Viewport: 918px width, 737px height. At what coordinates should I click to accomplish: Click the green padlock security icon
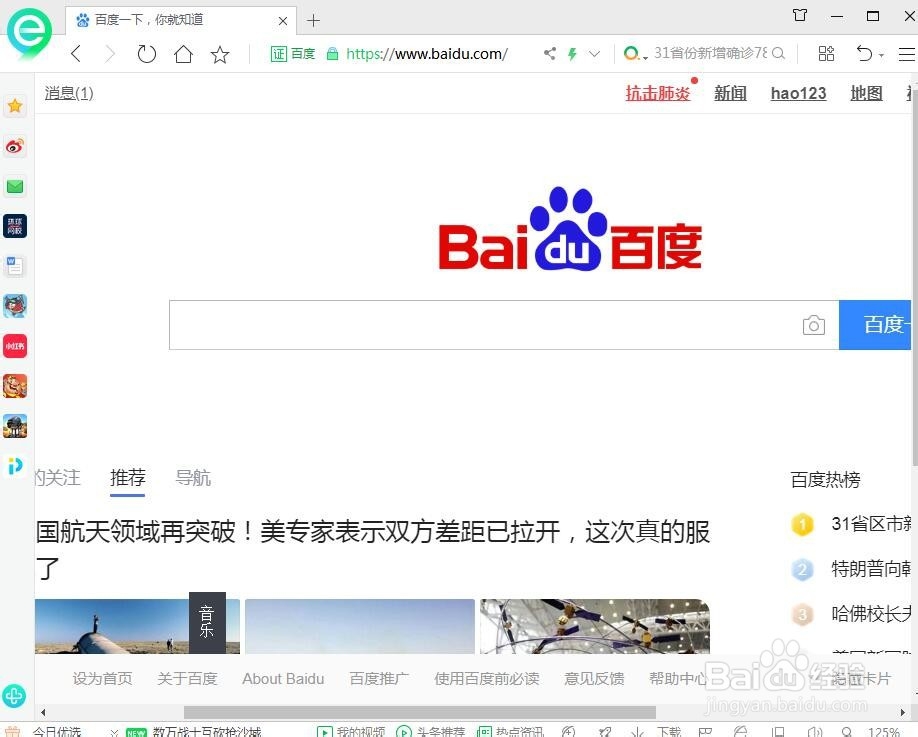[333, 54]
